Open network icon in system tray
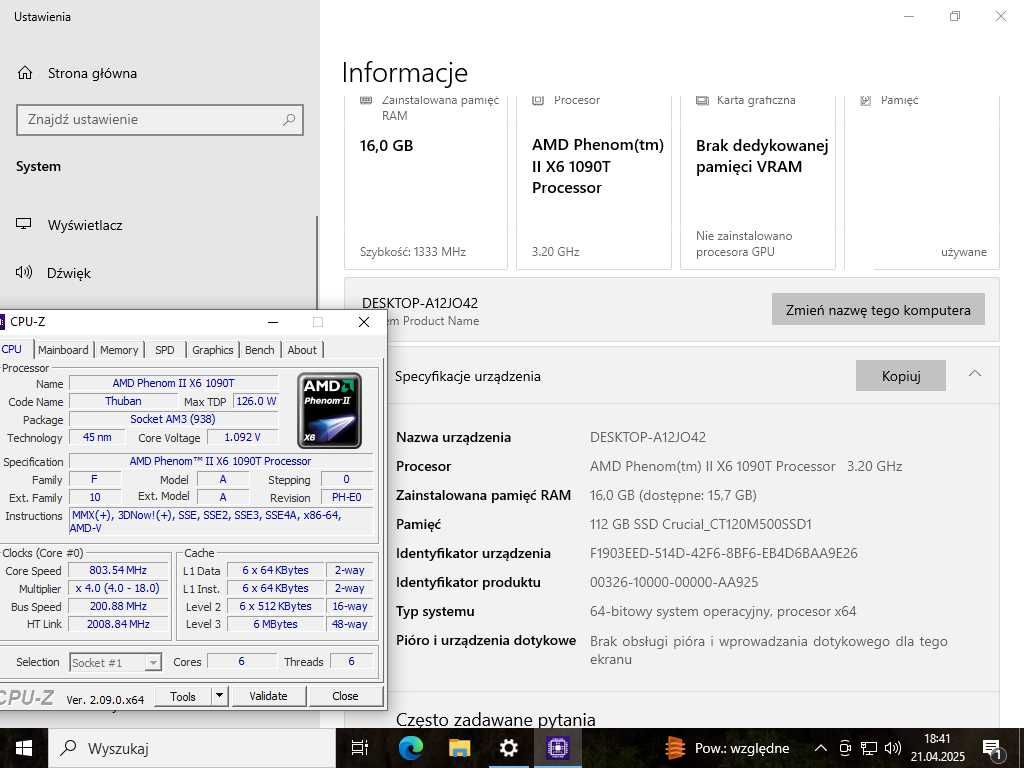This screenshot has width=1024, height=768. 869,748
